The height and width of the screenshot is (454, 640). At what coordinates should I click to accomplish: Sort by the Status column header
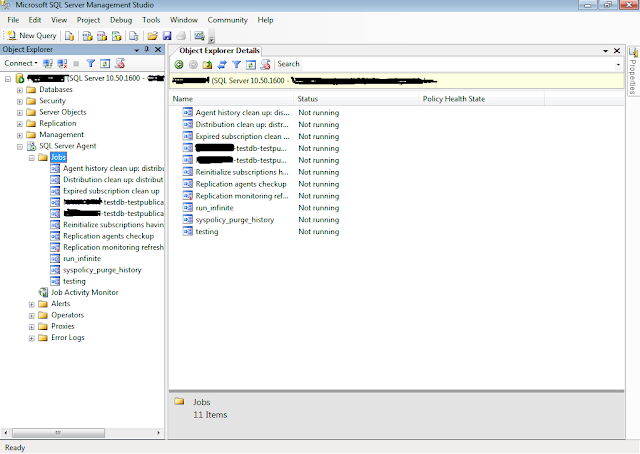click(356, 99)
